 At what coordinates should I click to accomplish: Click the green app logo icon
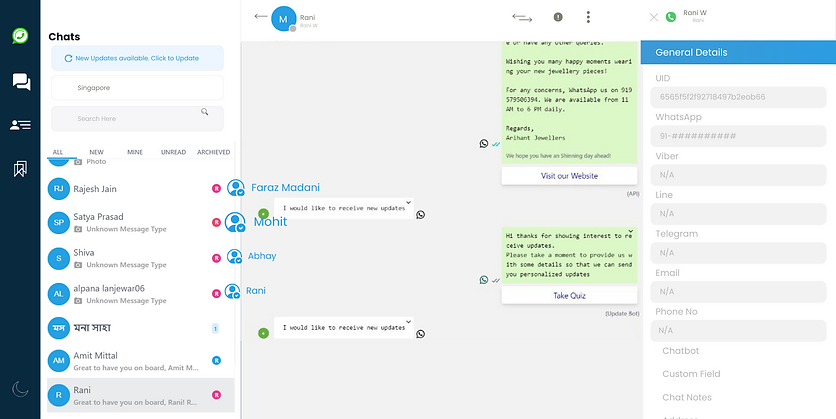pyautogui.click(x=20, y=36)
